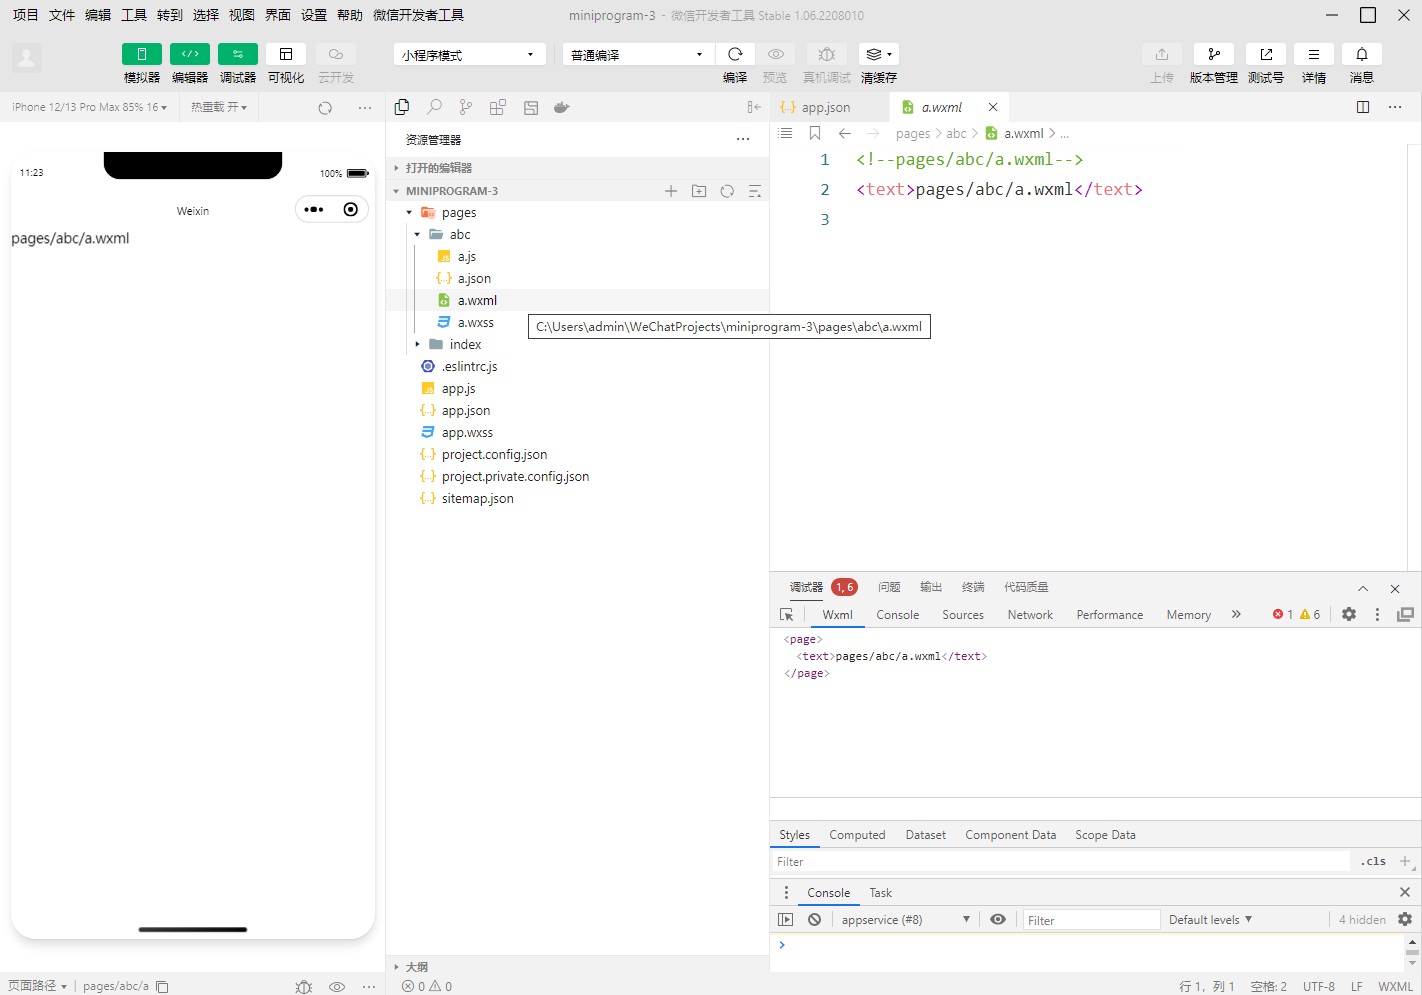
Task: Click the compile (编译) refresh icon
Action: 735,54
